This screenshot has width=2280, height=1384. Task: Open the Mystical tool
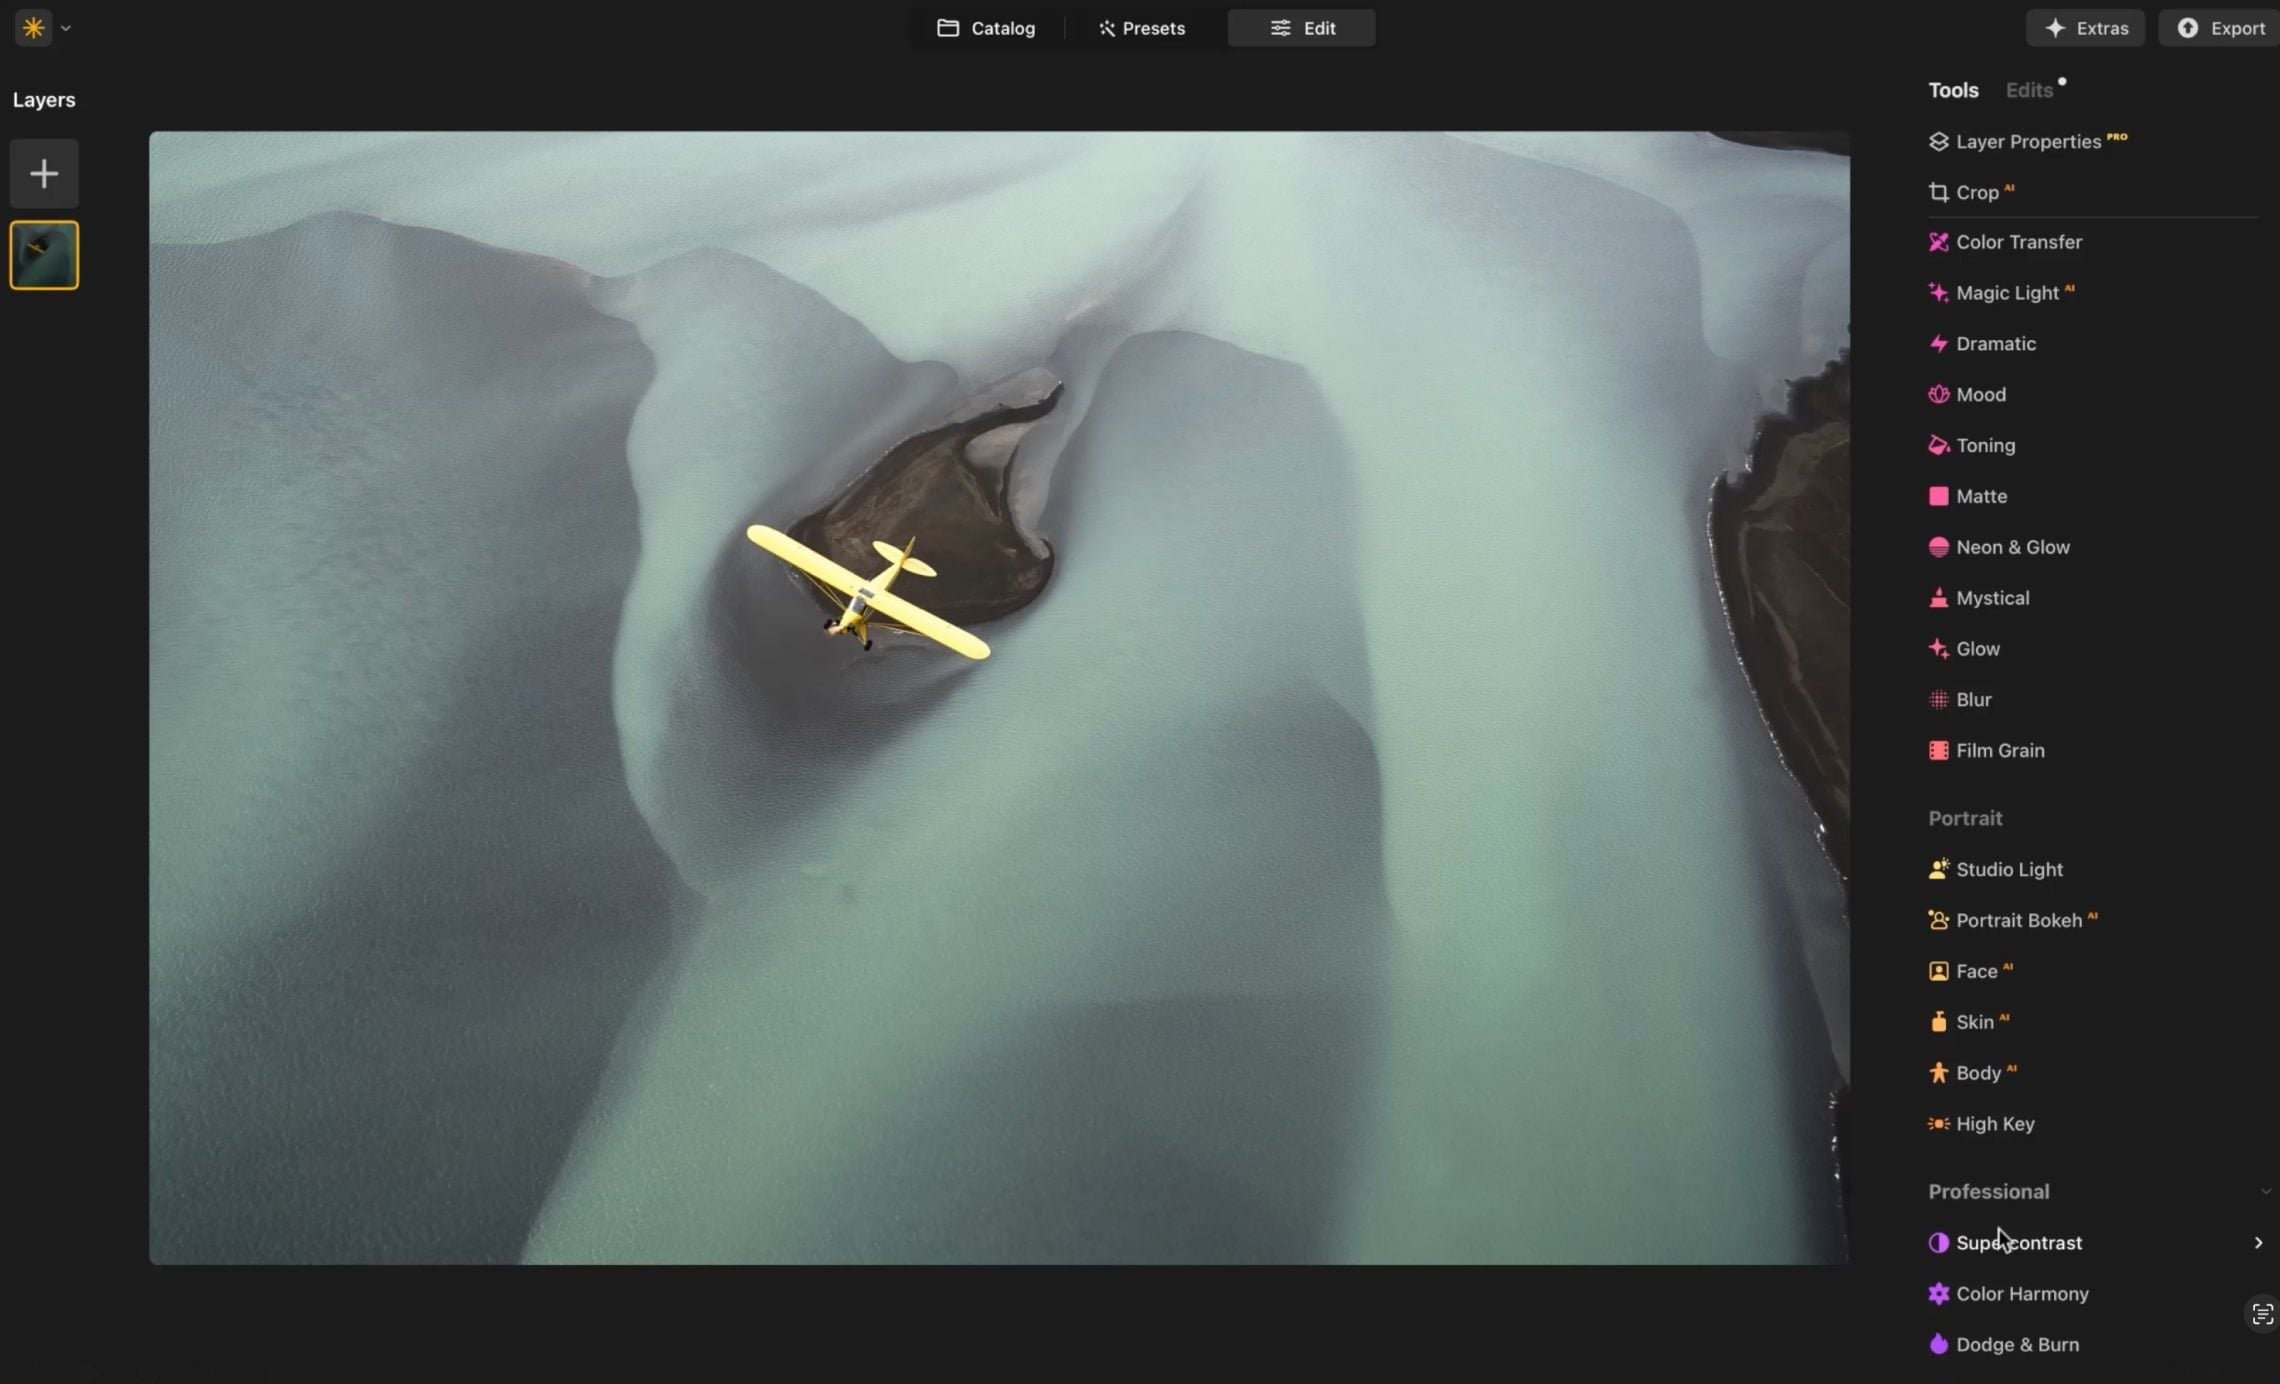(x=1979, y=598)
